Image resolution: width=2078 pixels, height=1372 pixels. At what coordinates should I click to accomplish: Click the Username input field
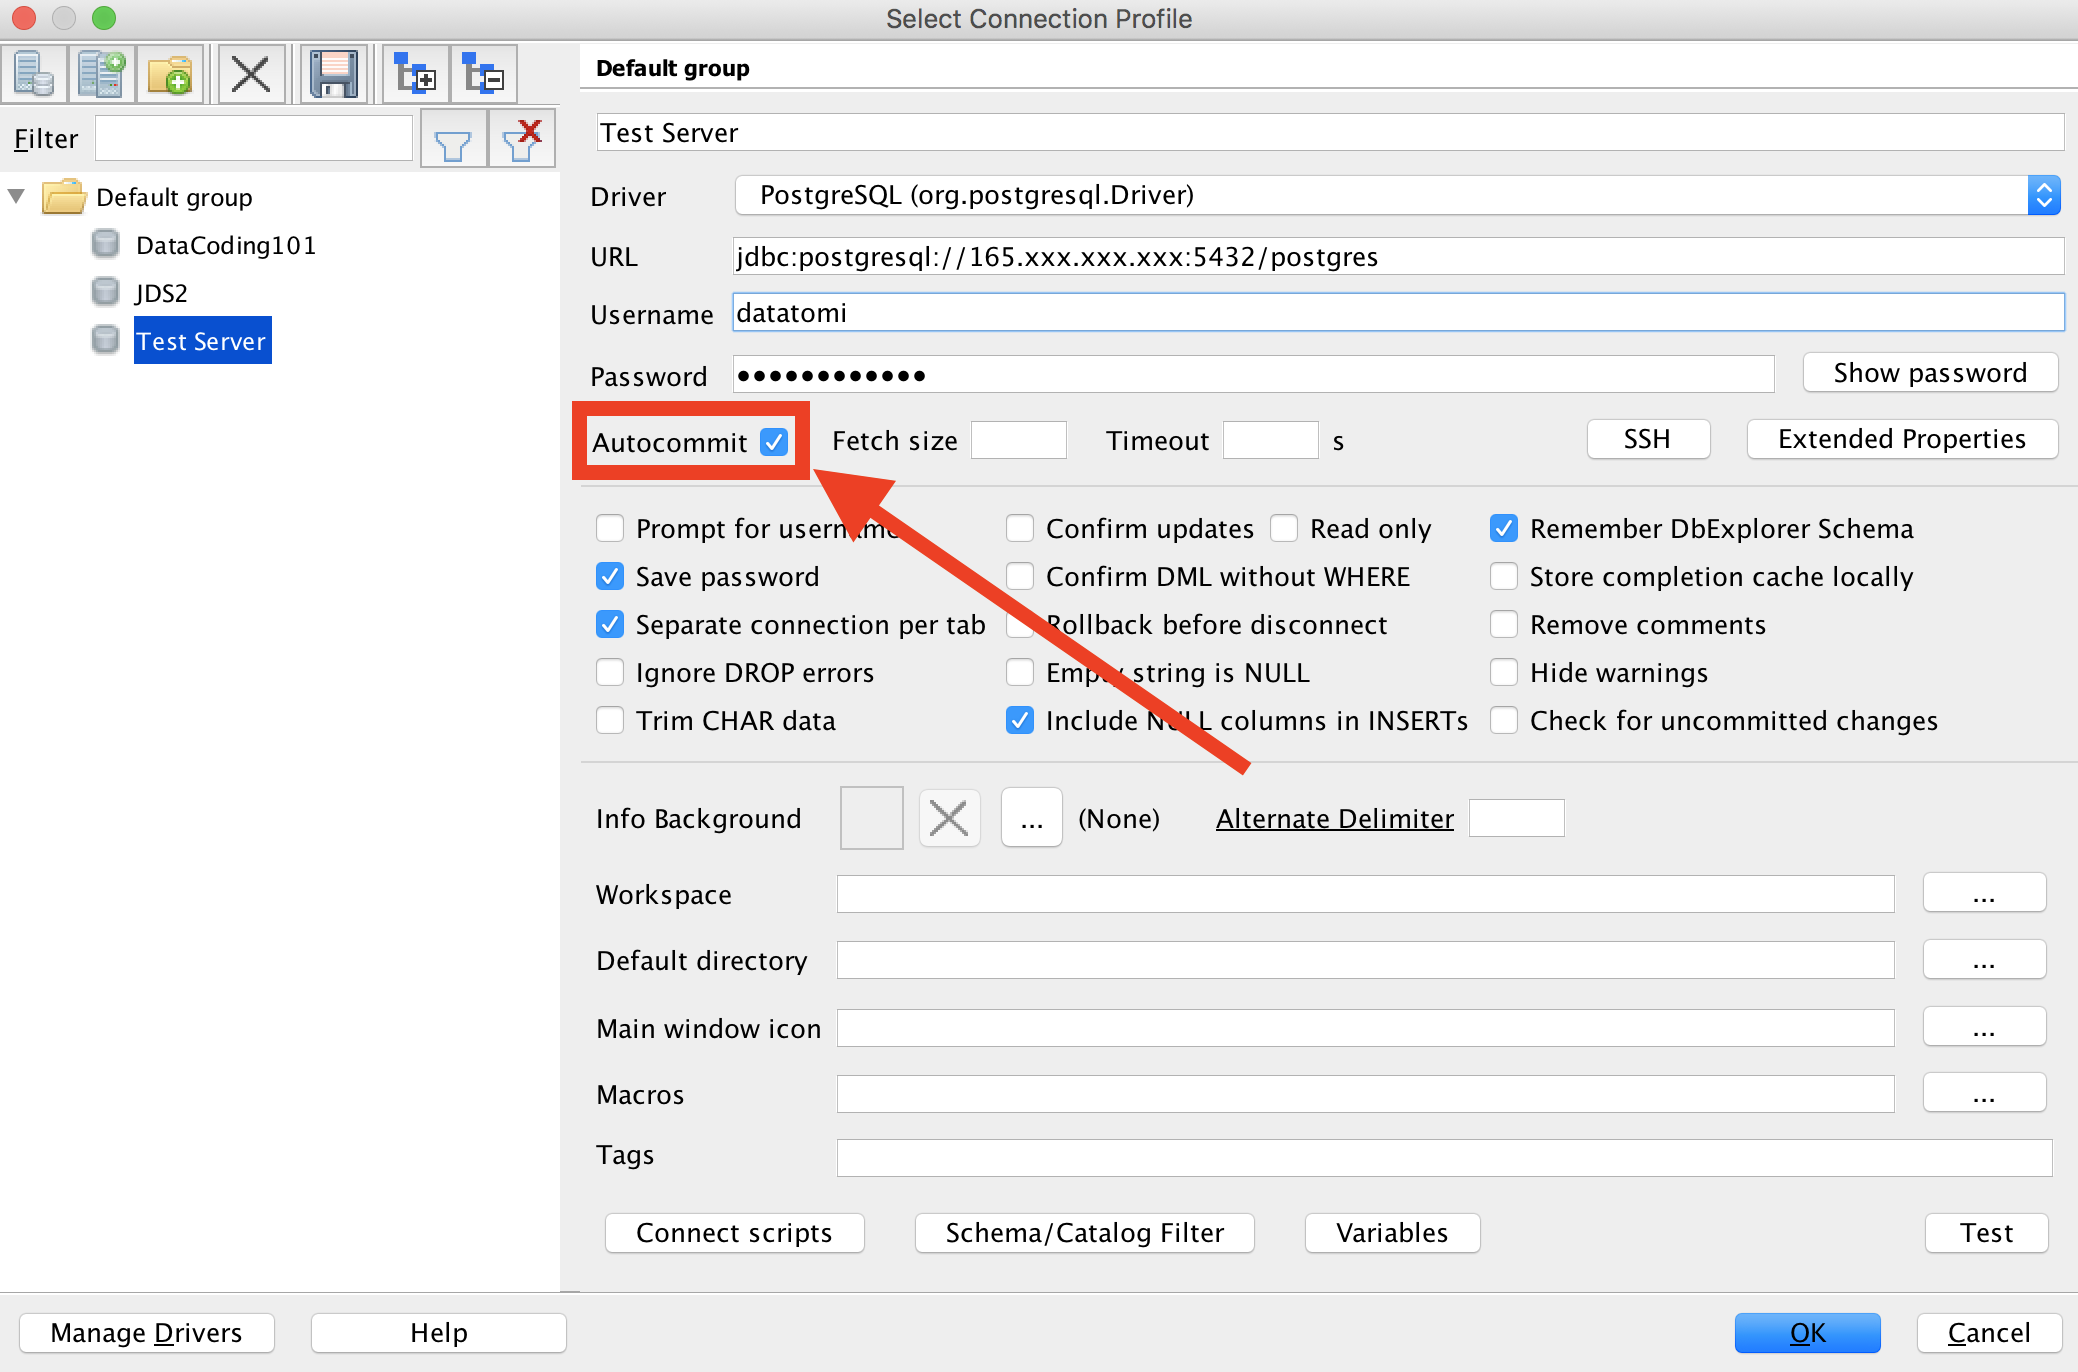click(x=1397, y=315)
